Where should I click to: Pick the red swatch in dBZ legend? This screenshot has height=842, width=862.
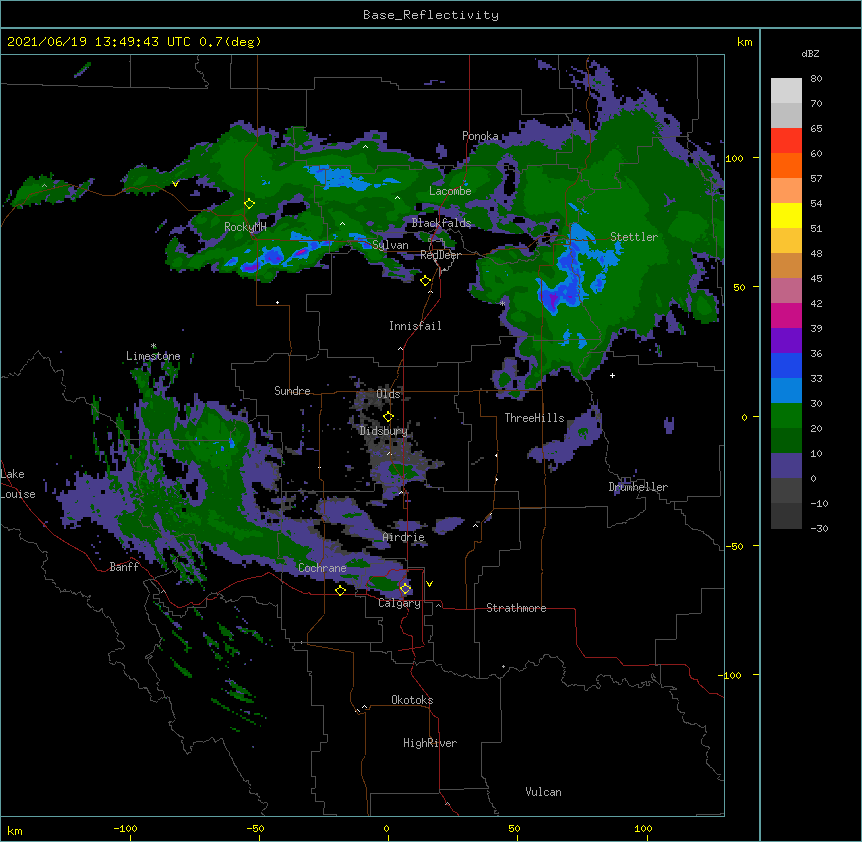(786, 140)
